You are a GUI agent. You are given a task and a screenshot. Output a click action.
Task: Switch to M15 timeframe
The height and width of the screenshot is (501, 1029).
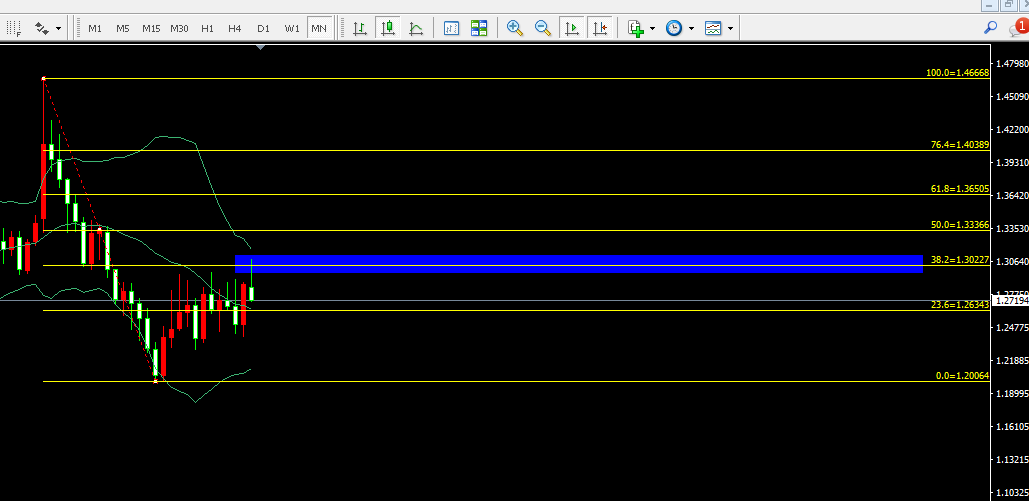tap(151, 28)
